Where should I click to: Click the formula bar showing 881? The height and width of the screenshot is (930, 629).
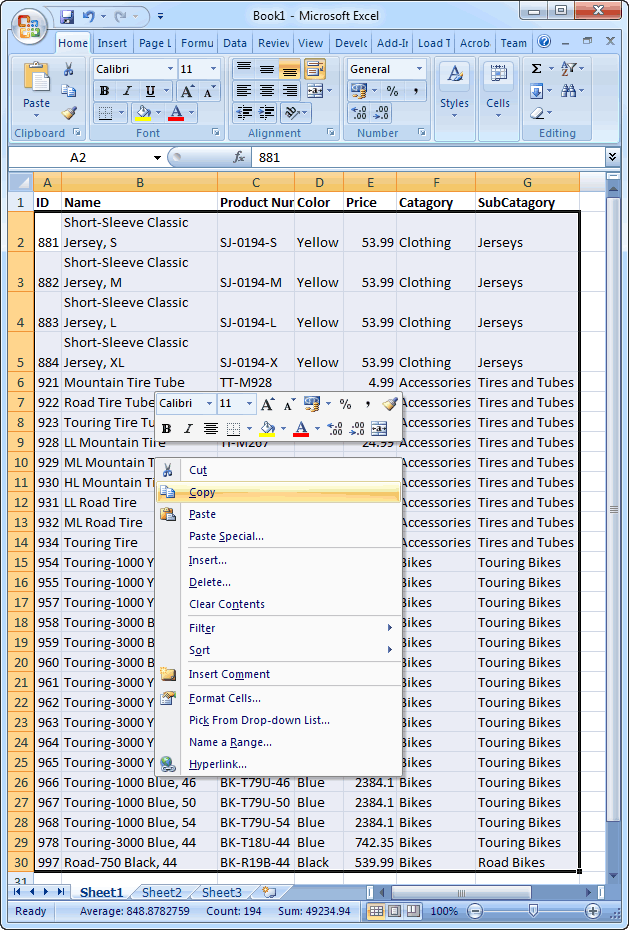428,158
